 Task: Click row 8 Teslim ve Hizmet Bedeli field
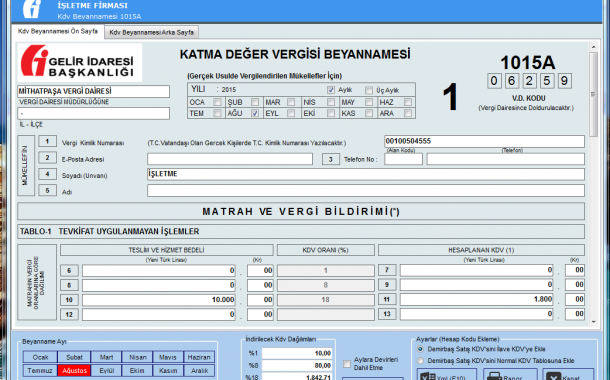click(x=159, y=285)
